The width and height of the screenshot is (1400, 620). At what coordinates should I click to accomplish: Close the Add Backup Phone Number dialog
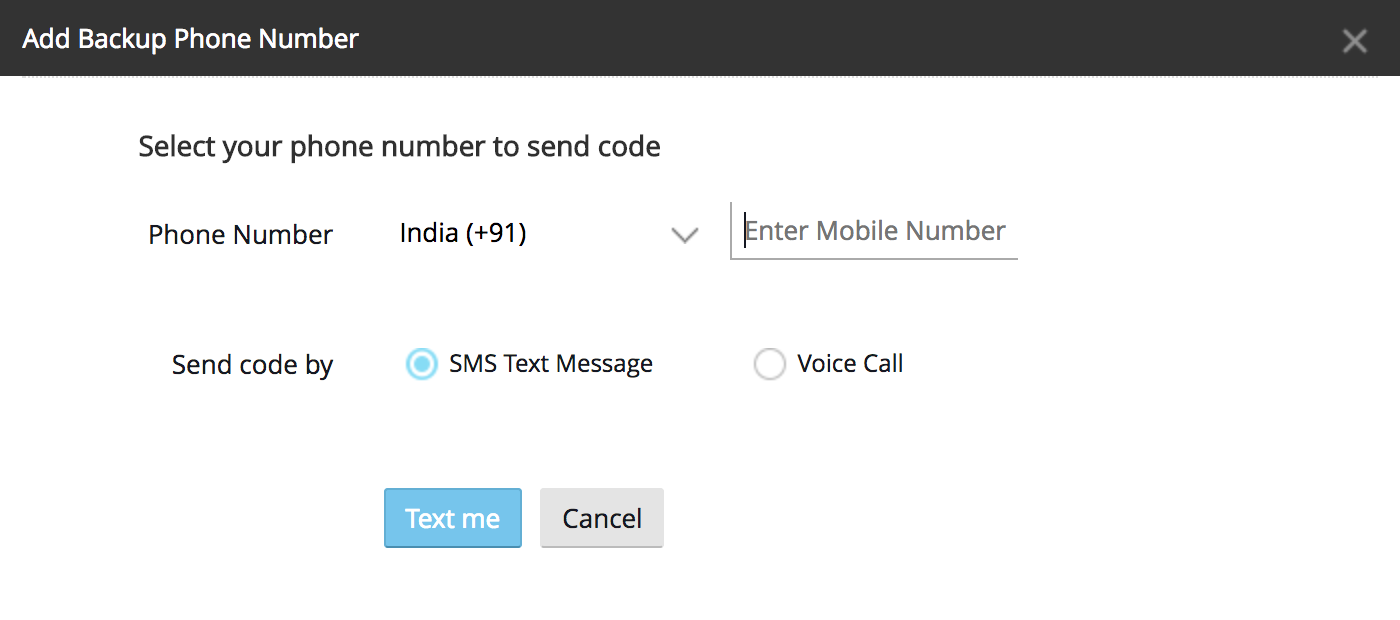(1354, 41)
